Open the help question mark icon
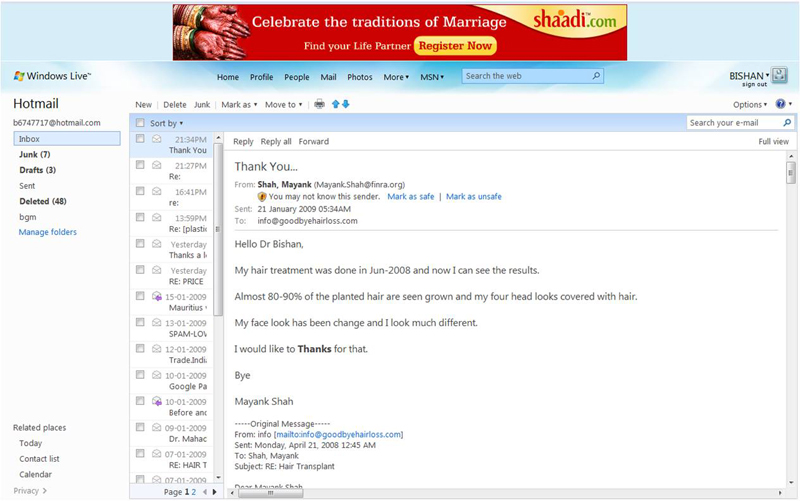 tap(780, 104)
